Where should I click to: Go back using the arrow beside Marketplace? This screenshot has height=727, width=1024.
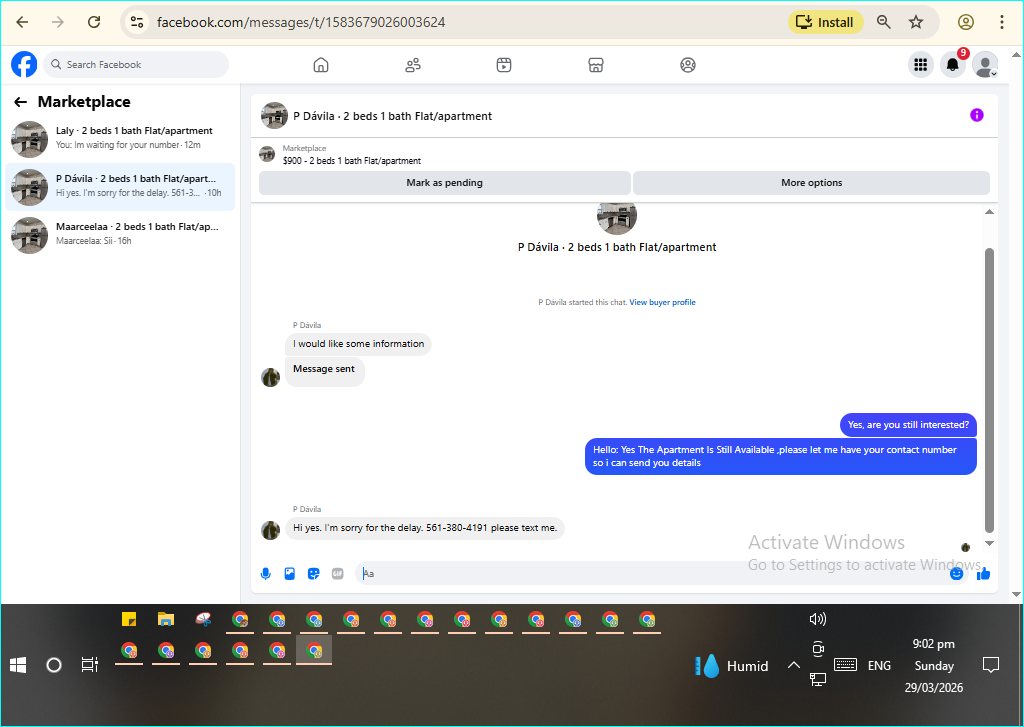coord(21,102)
